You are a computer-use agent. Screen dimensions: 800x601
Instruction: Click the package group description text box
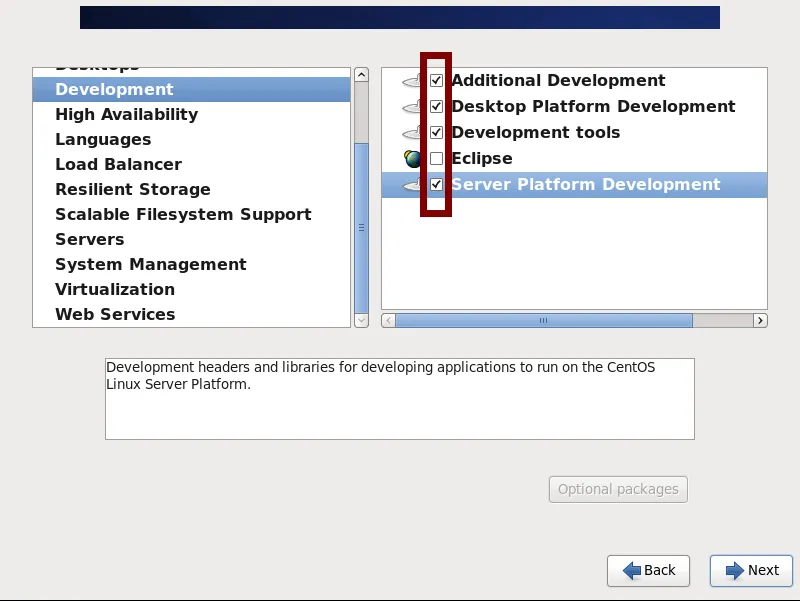pyautogui.click(x=399, y=399)
